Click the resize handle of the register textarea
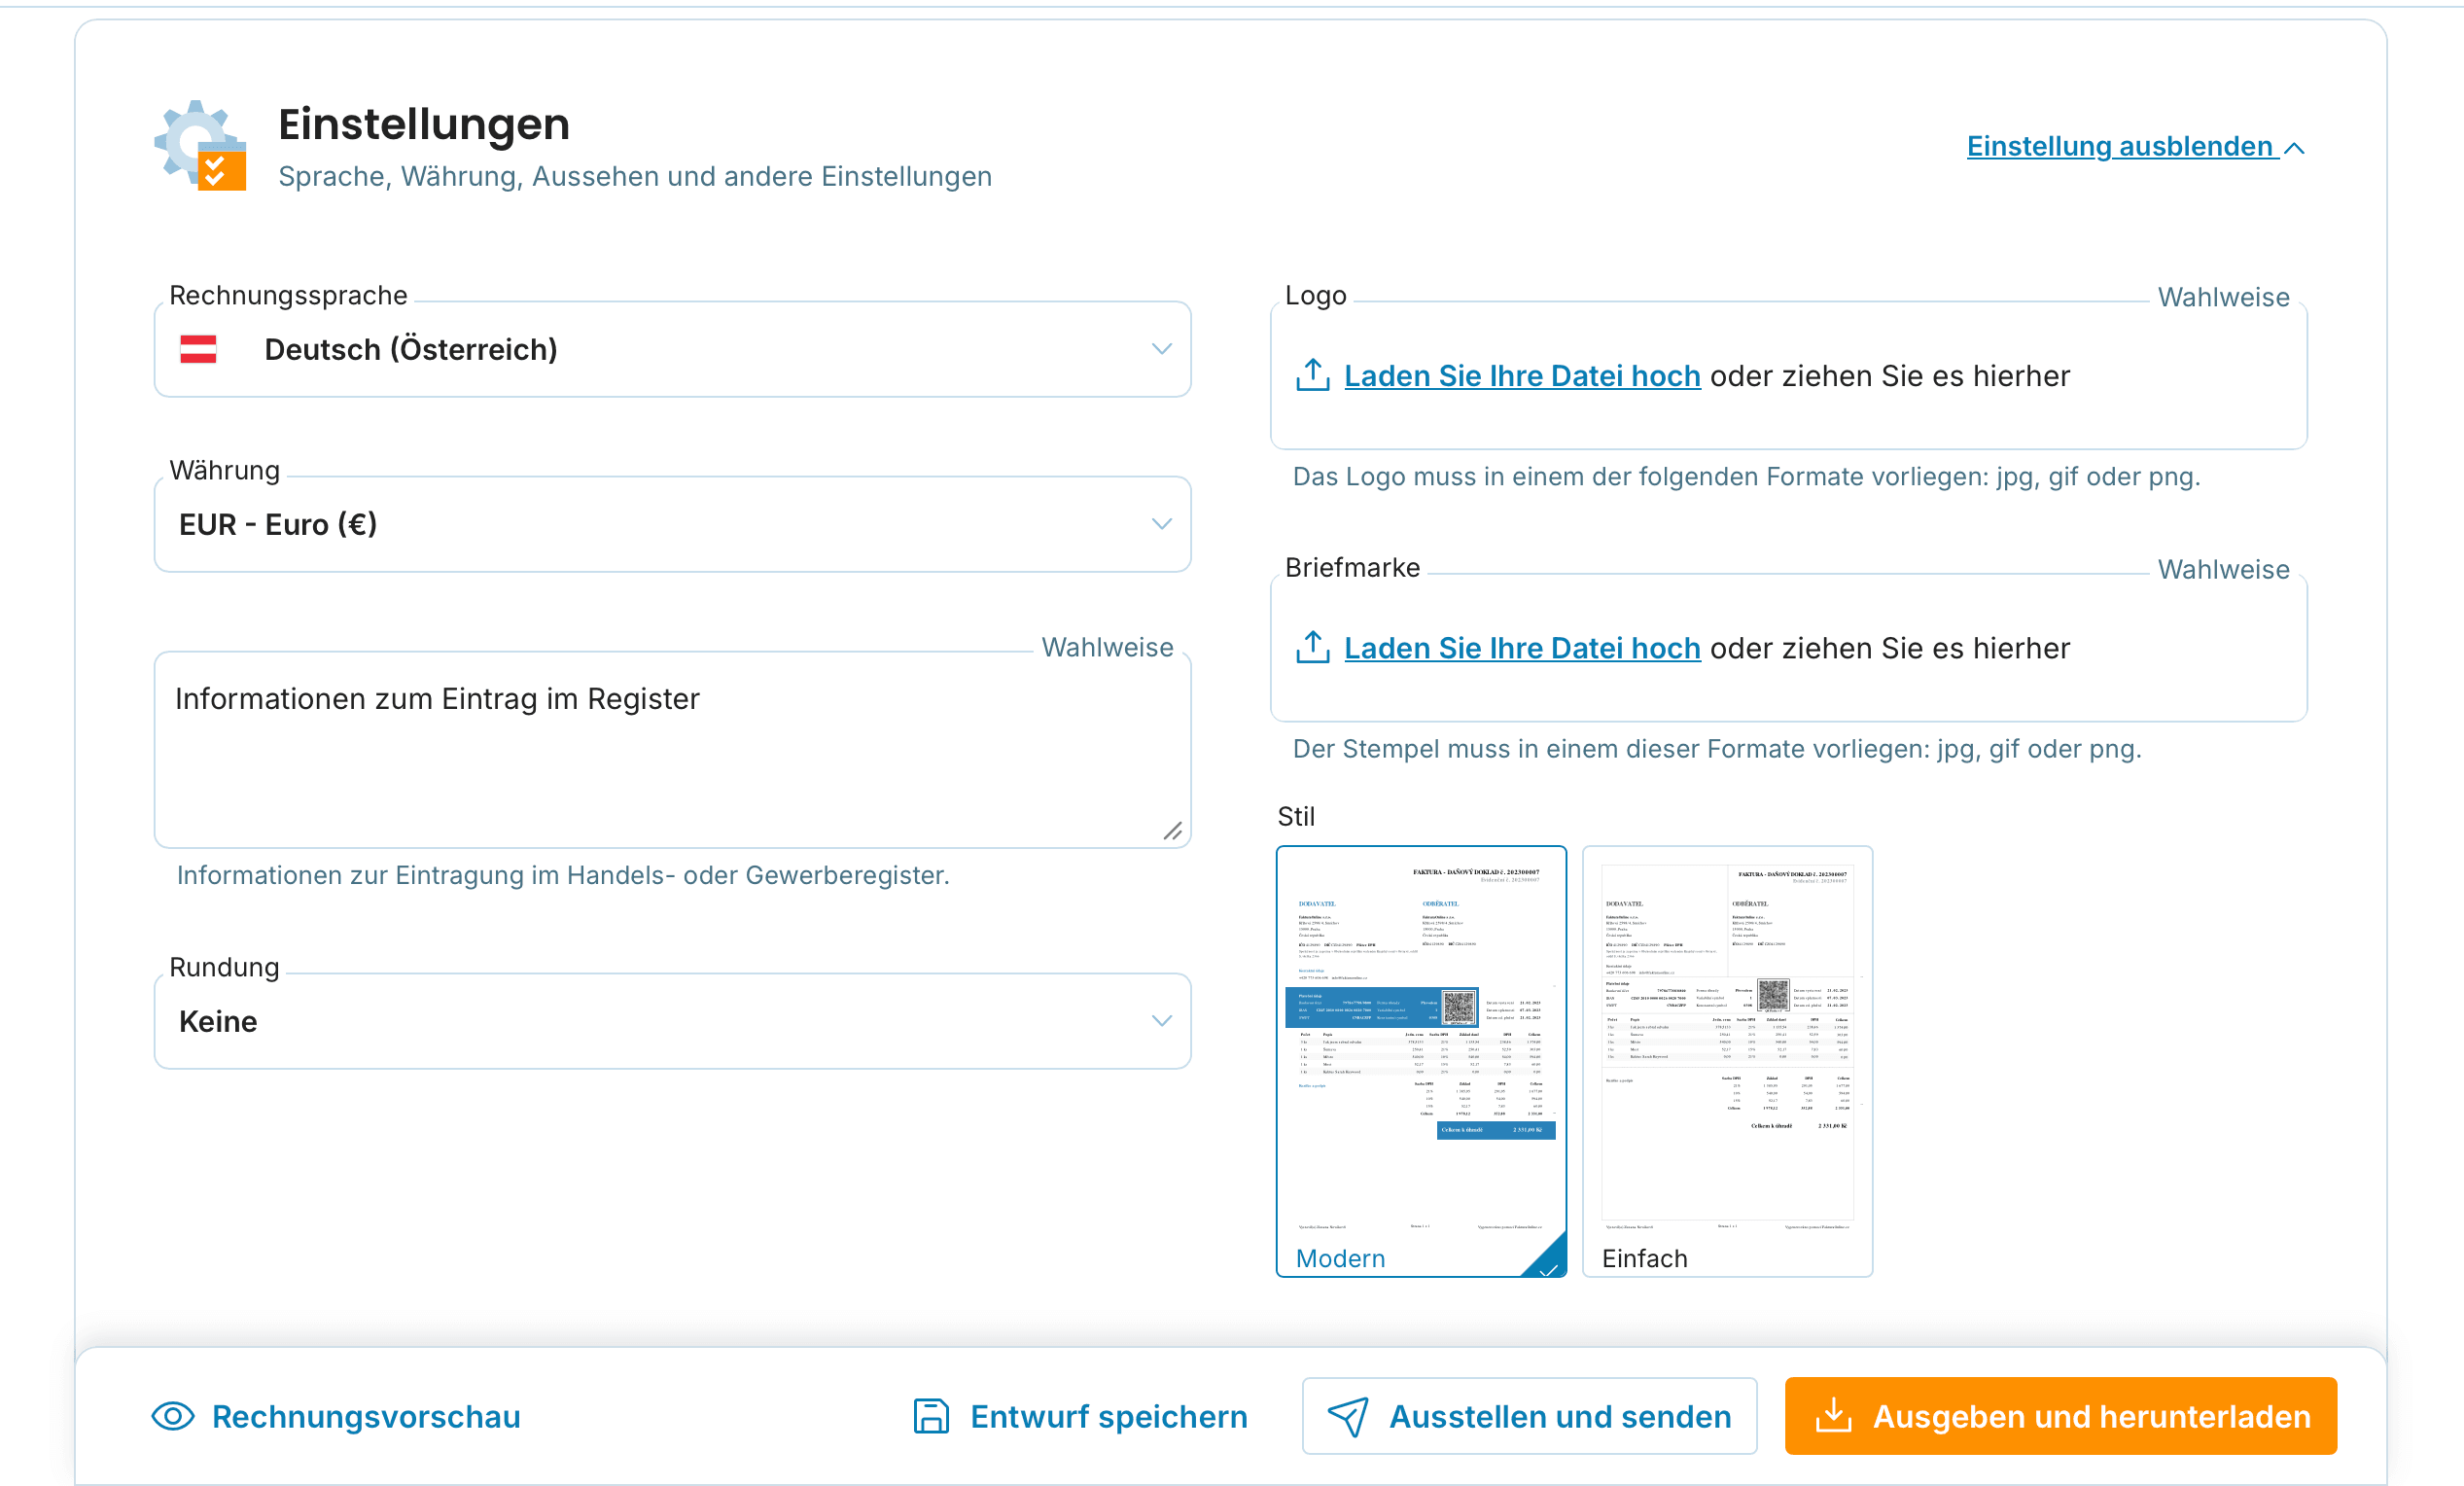This screenshot has width=2464, height=1486. point(1172,831)
